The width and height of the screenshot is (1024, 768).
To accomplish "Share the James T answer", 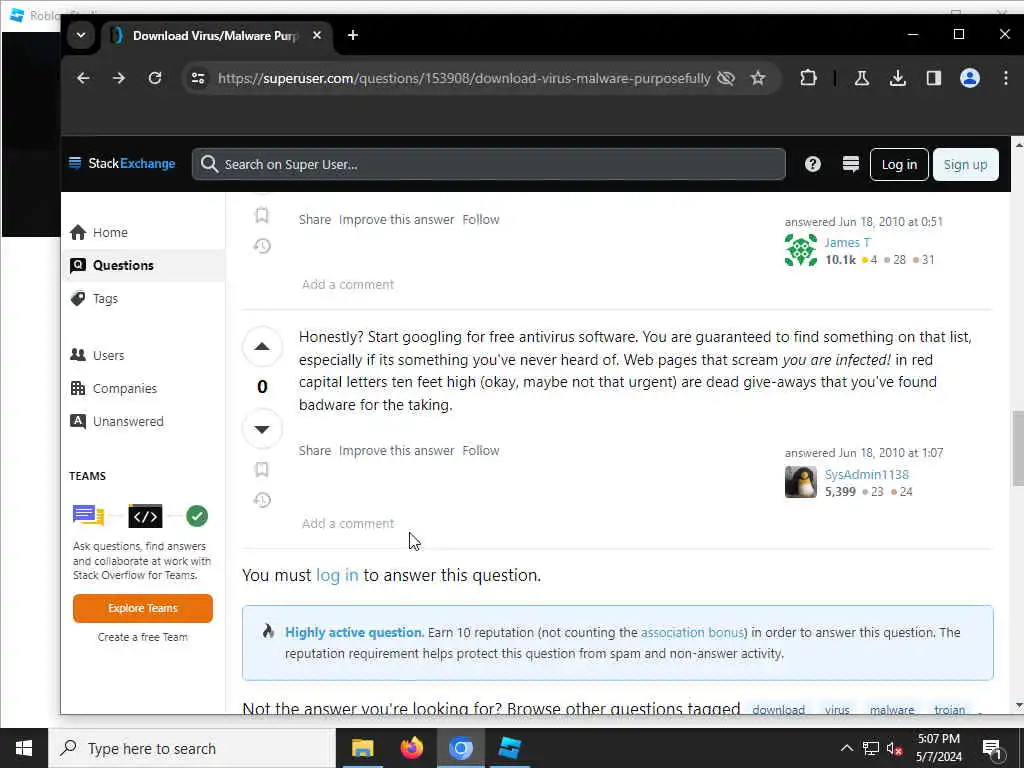I will tap(315, 219).
